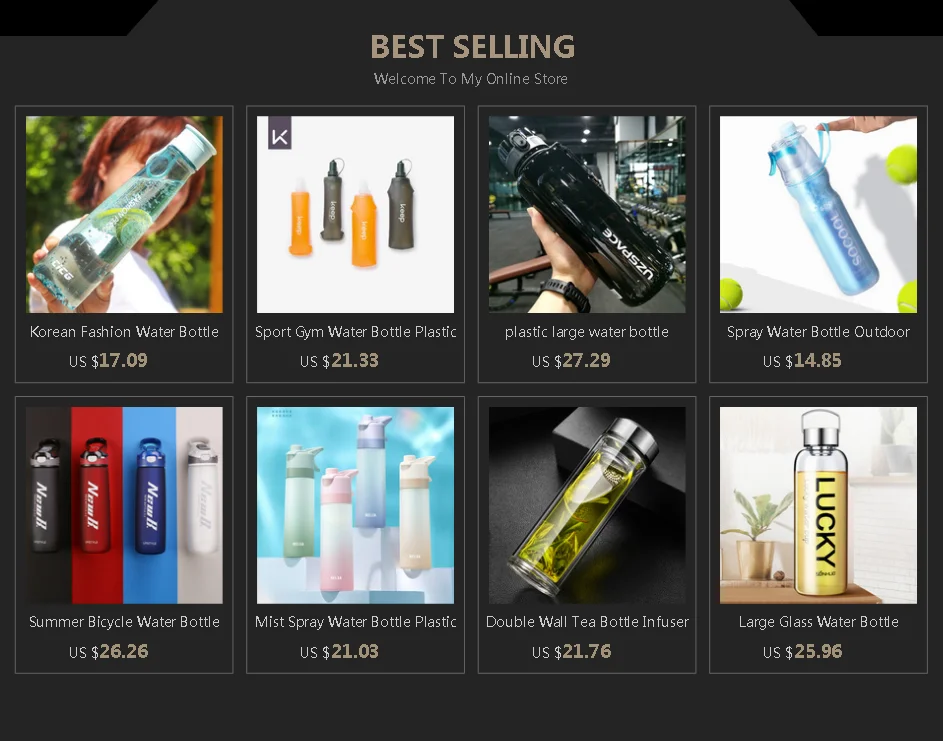This screenshot has height=741, width=943.
Task: Select 'Spray Water Bottle Outdoor' title
Action: coord(819,331)
